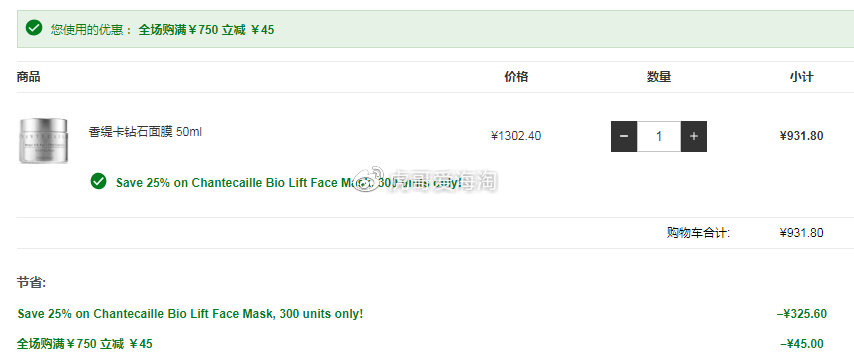This screenshot has width=854, height=360.
Task: Click into the quantity field showing 1
Action: (659, 136)
